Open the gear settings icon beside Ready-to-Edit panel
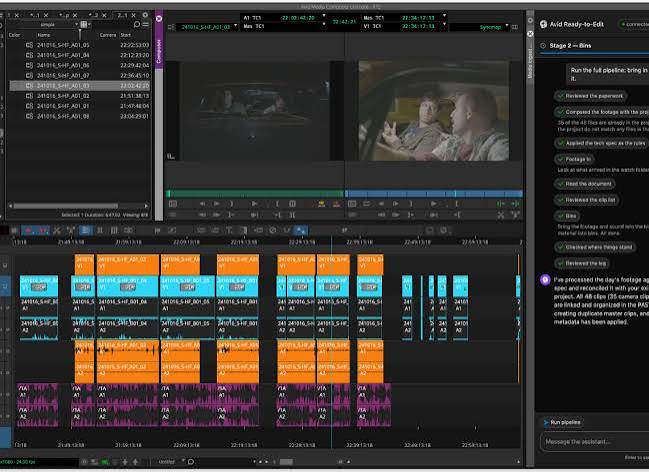This screenshot has height=472, width=649. point(530,20)
